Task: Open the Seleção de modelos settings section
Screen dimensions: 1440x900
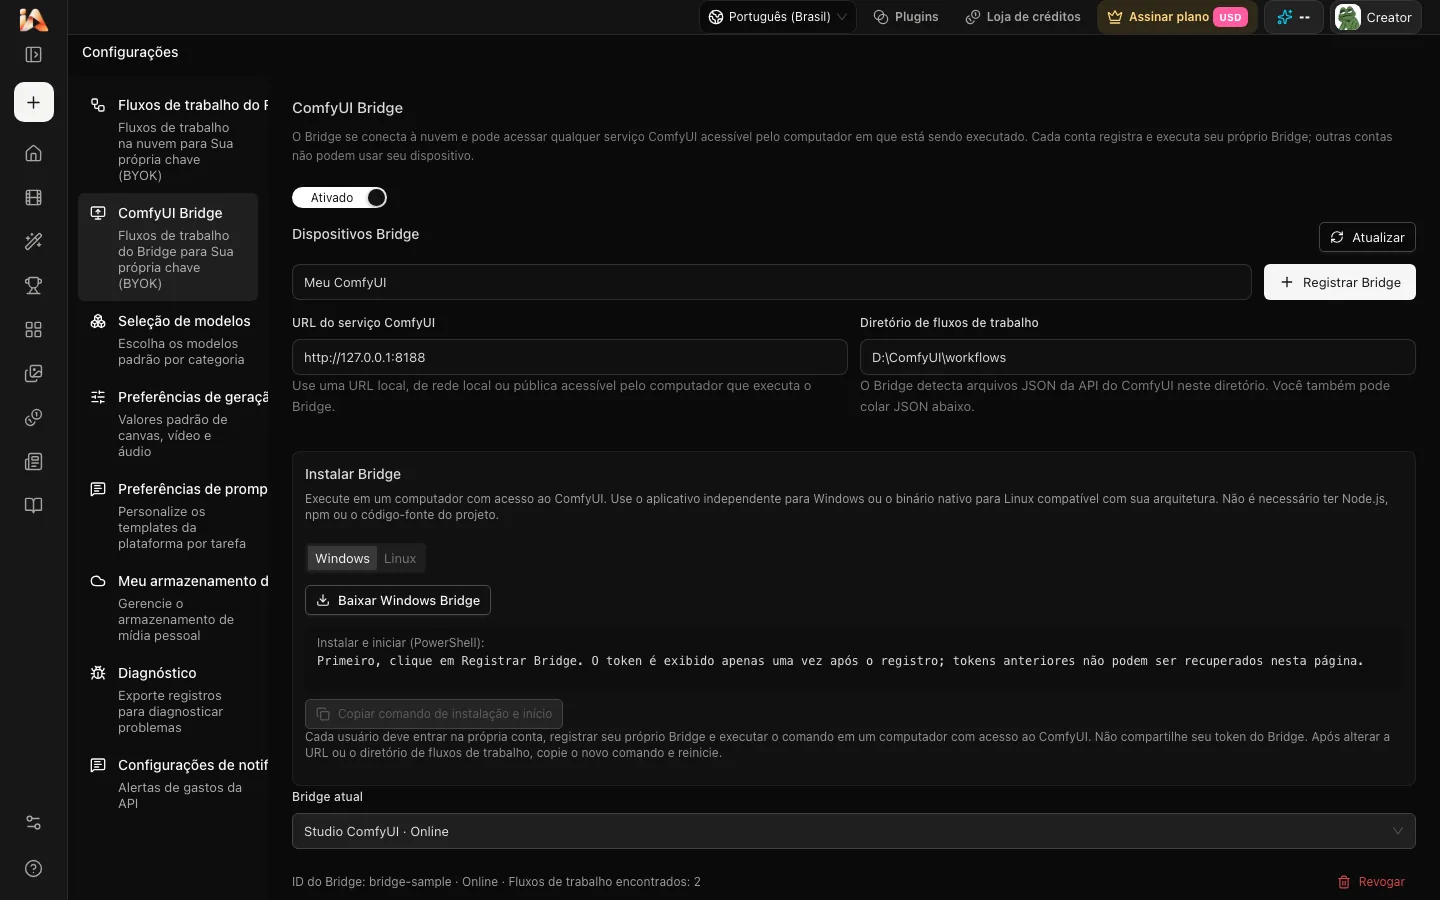Action: pyautogui.click(x=168, y=339)
